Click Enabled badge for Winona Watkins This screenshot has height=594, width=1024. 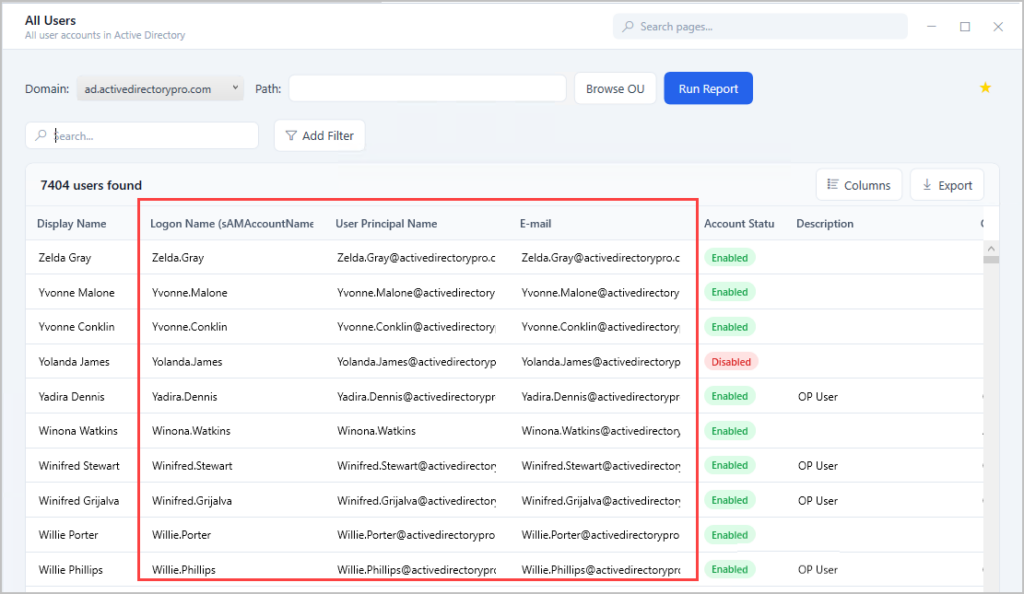pyautogui.click(x=729, y=431)
